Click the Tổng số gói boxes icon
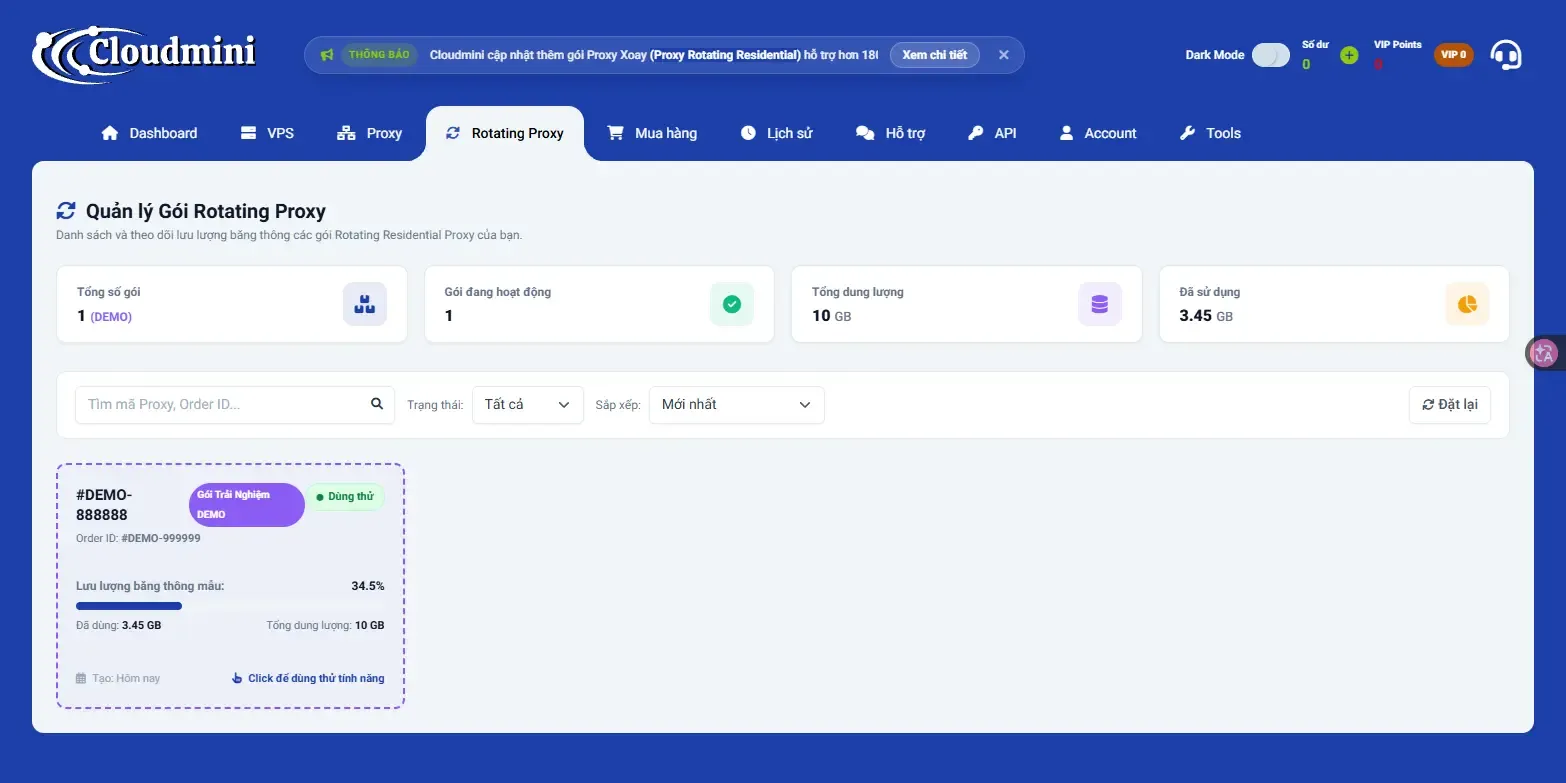1566x783 pixels. tap(365, 304)
